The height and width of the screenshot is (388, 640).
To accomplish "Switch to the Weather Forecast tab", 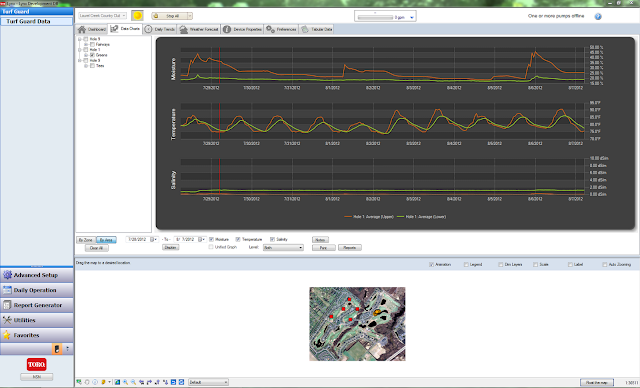I will click(199, 29).
